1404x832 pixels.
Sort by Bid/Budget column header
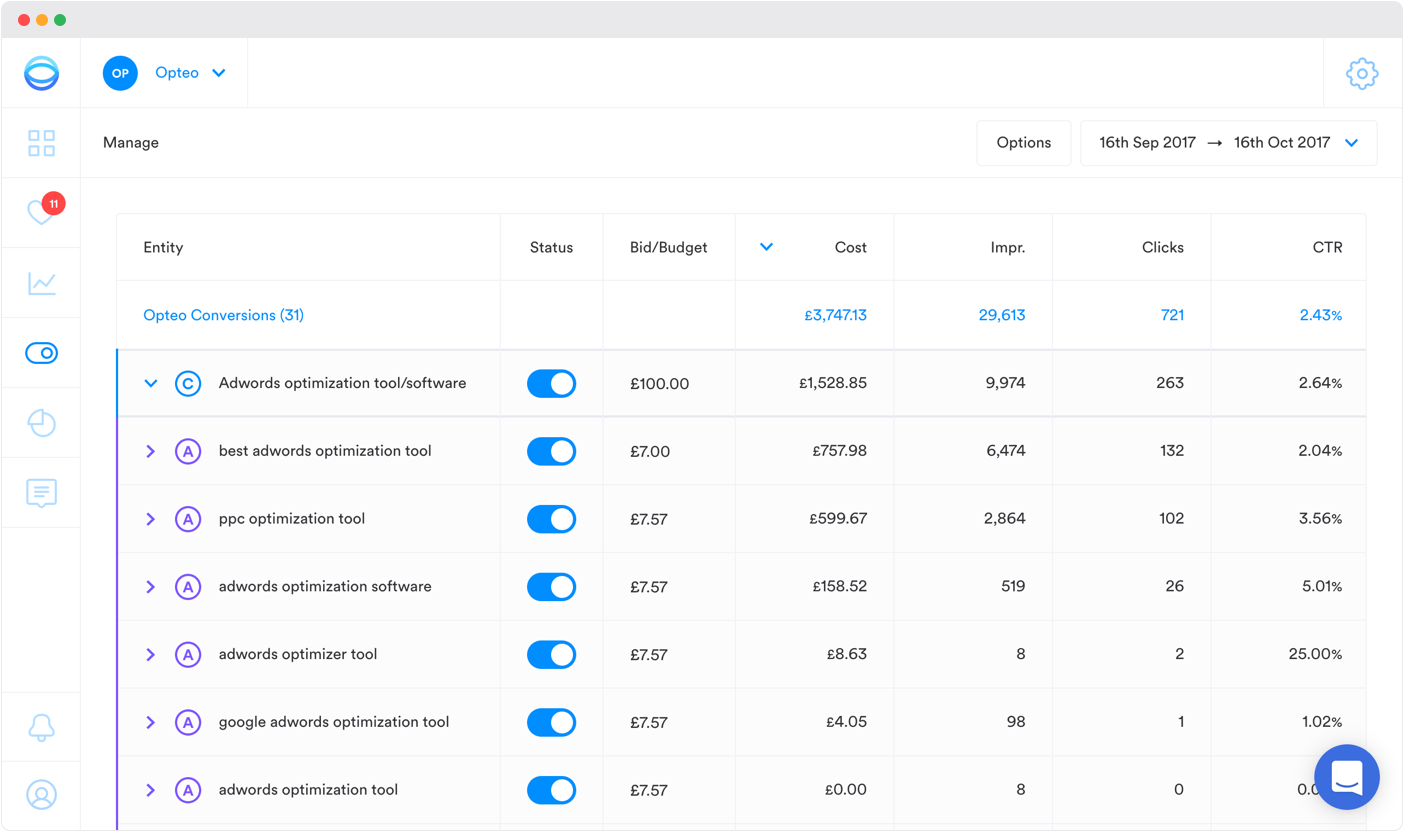click(669, 247)
